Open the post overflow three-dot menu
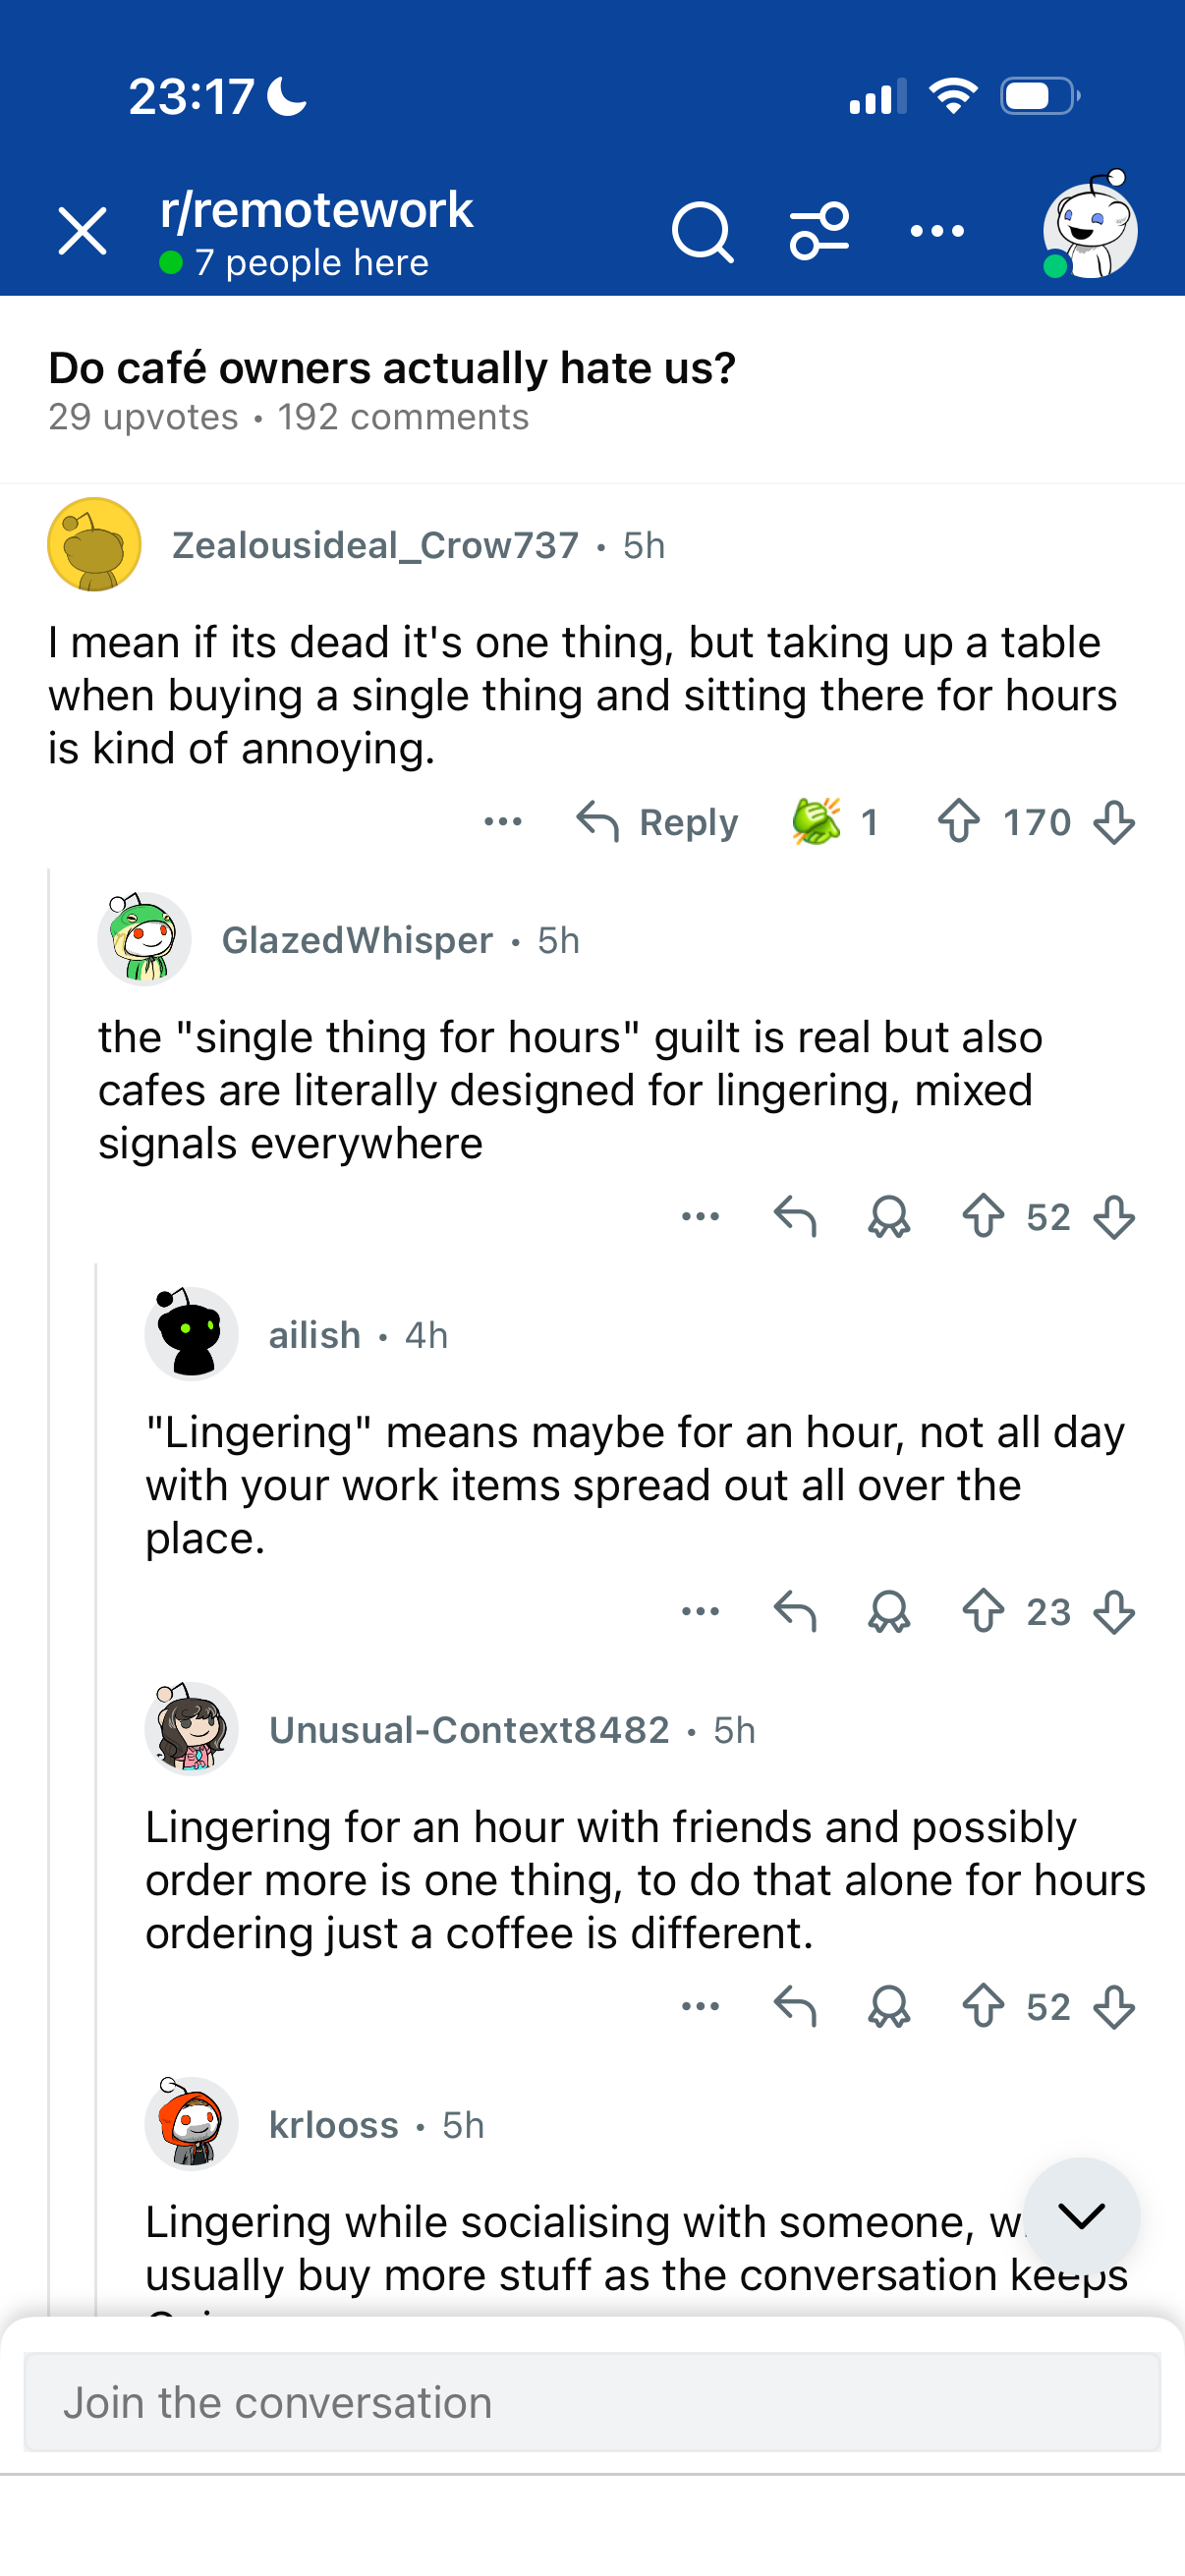1185x2576 pixels. coord(937,230)
